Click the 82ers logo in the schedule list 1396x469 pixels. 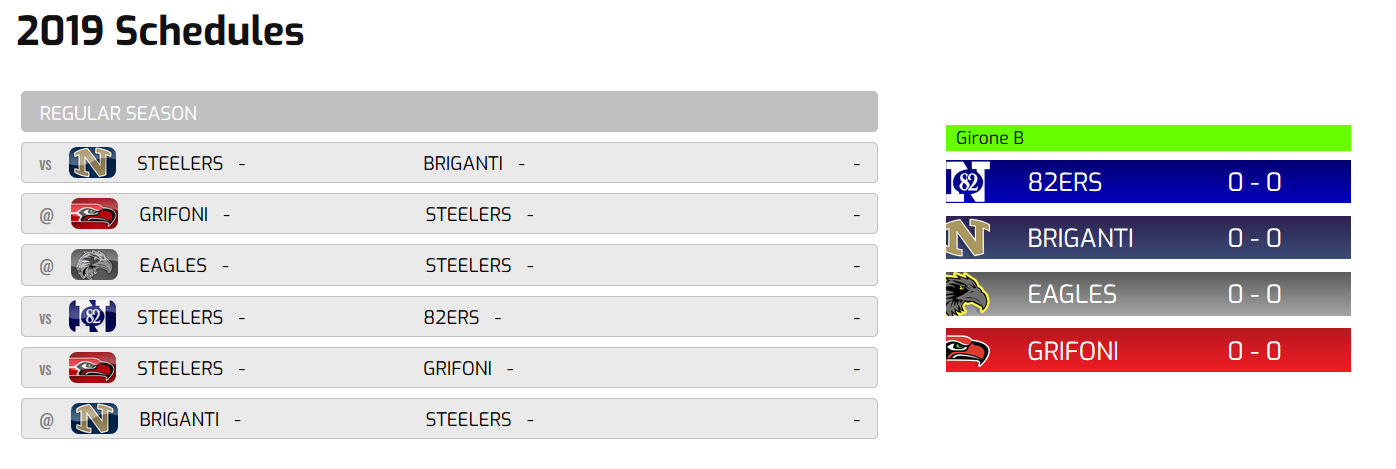point(93,316)
